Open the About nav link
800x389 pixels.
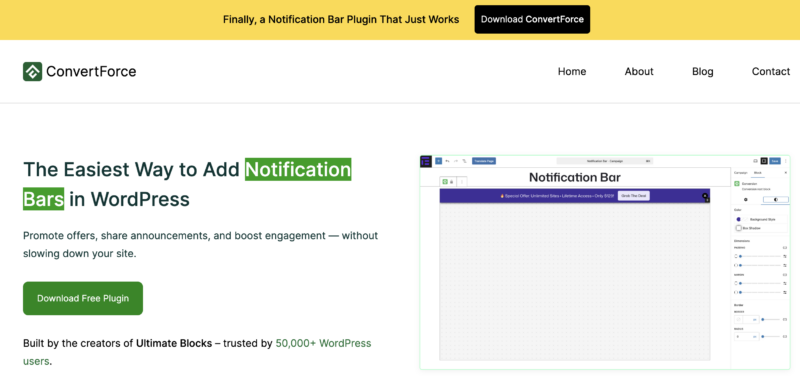pos(639,71)
